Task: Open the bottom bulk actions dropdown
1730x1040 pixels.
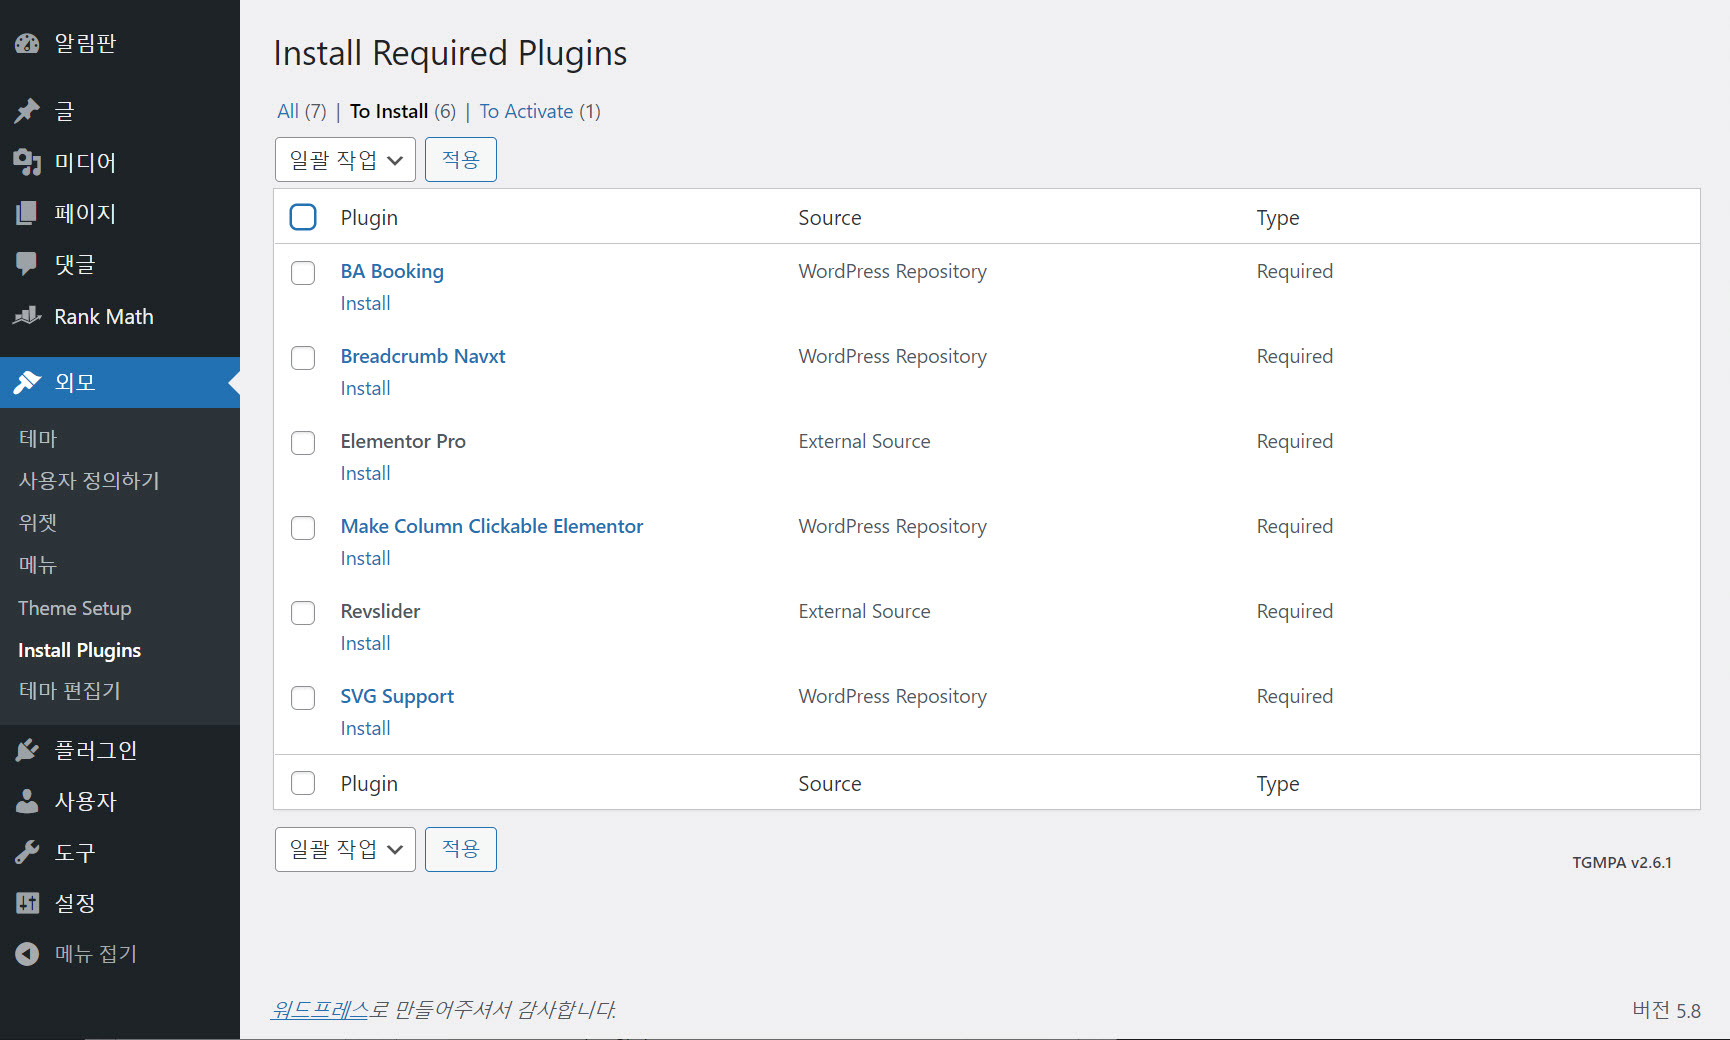Action: [345, 849]
